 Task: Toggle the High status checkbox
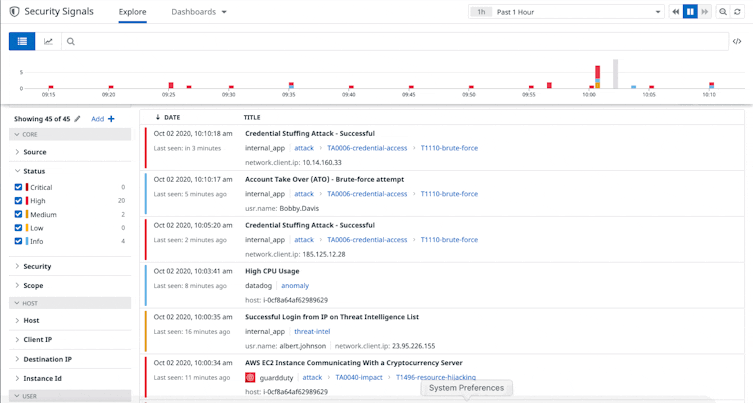coord(18,201)
